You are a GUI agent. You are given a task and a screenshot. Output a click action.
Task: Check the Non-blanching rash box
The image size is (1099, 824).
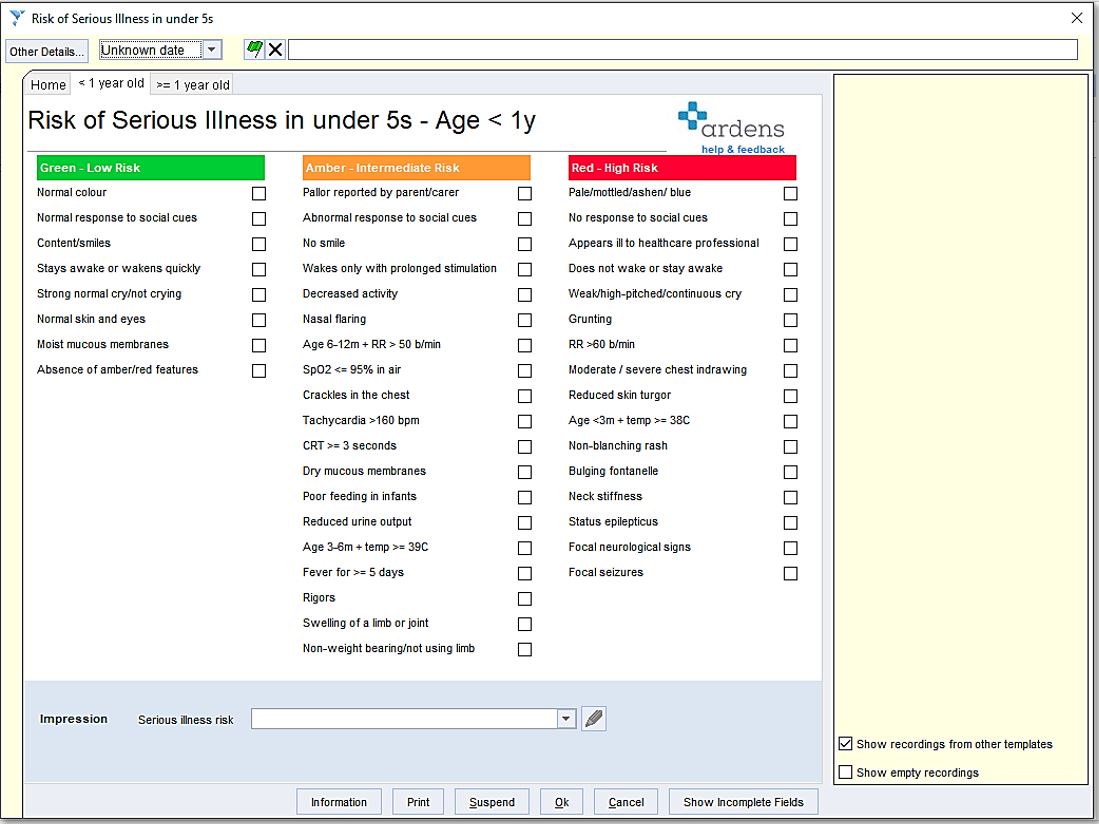(791, 446)
